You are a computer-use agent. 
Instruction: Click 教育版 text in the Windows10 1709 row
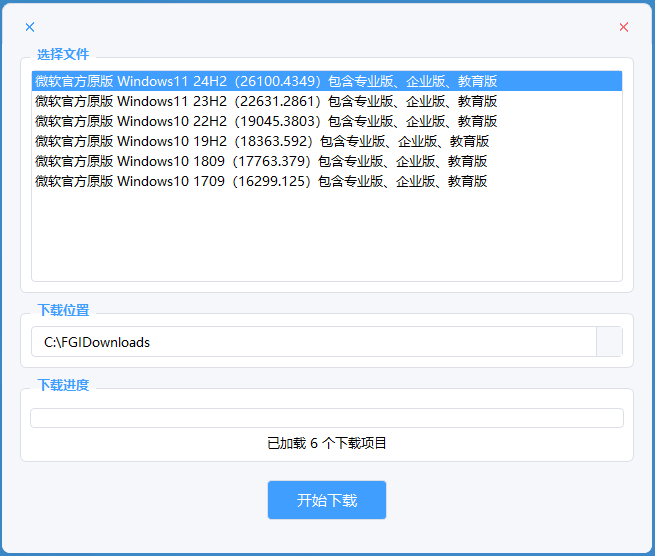click(x=467, y=181)
